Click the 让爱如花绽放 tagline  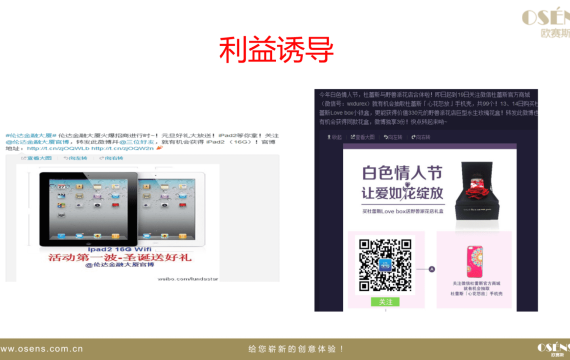[x=402, y=193]
